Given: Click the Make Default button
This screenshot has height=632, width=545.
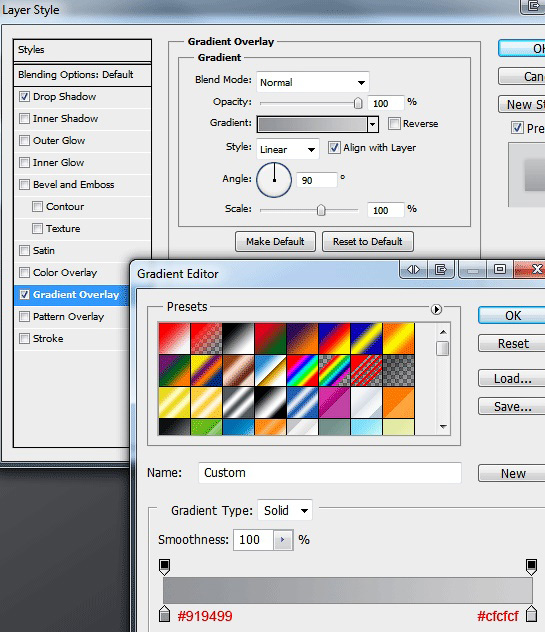Looking at the screenshot, I should pyautogui.click(x=275, y=241).
